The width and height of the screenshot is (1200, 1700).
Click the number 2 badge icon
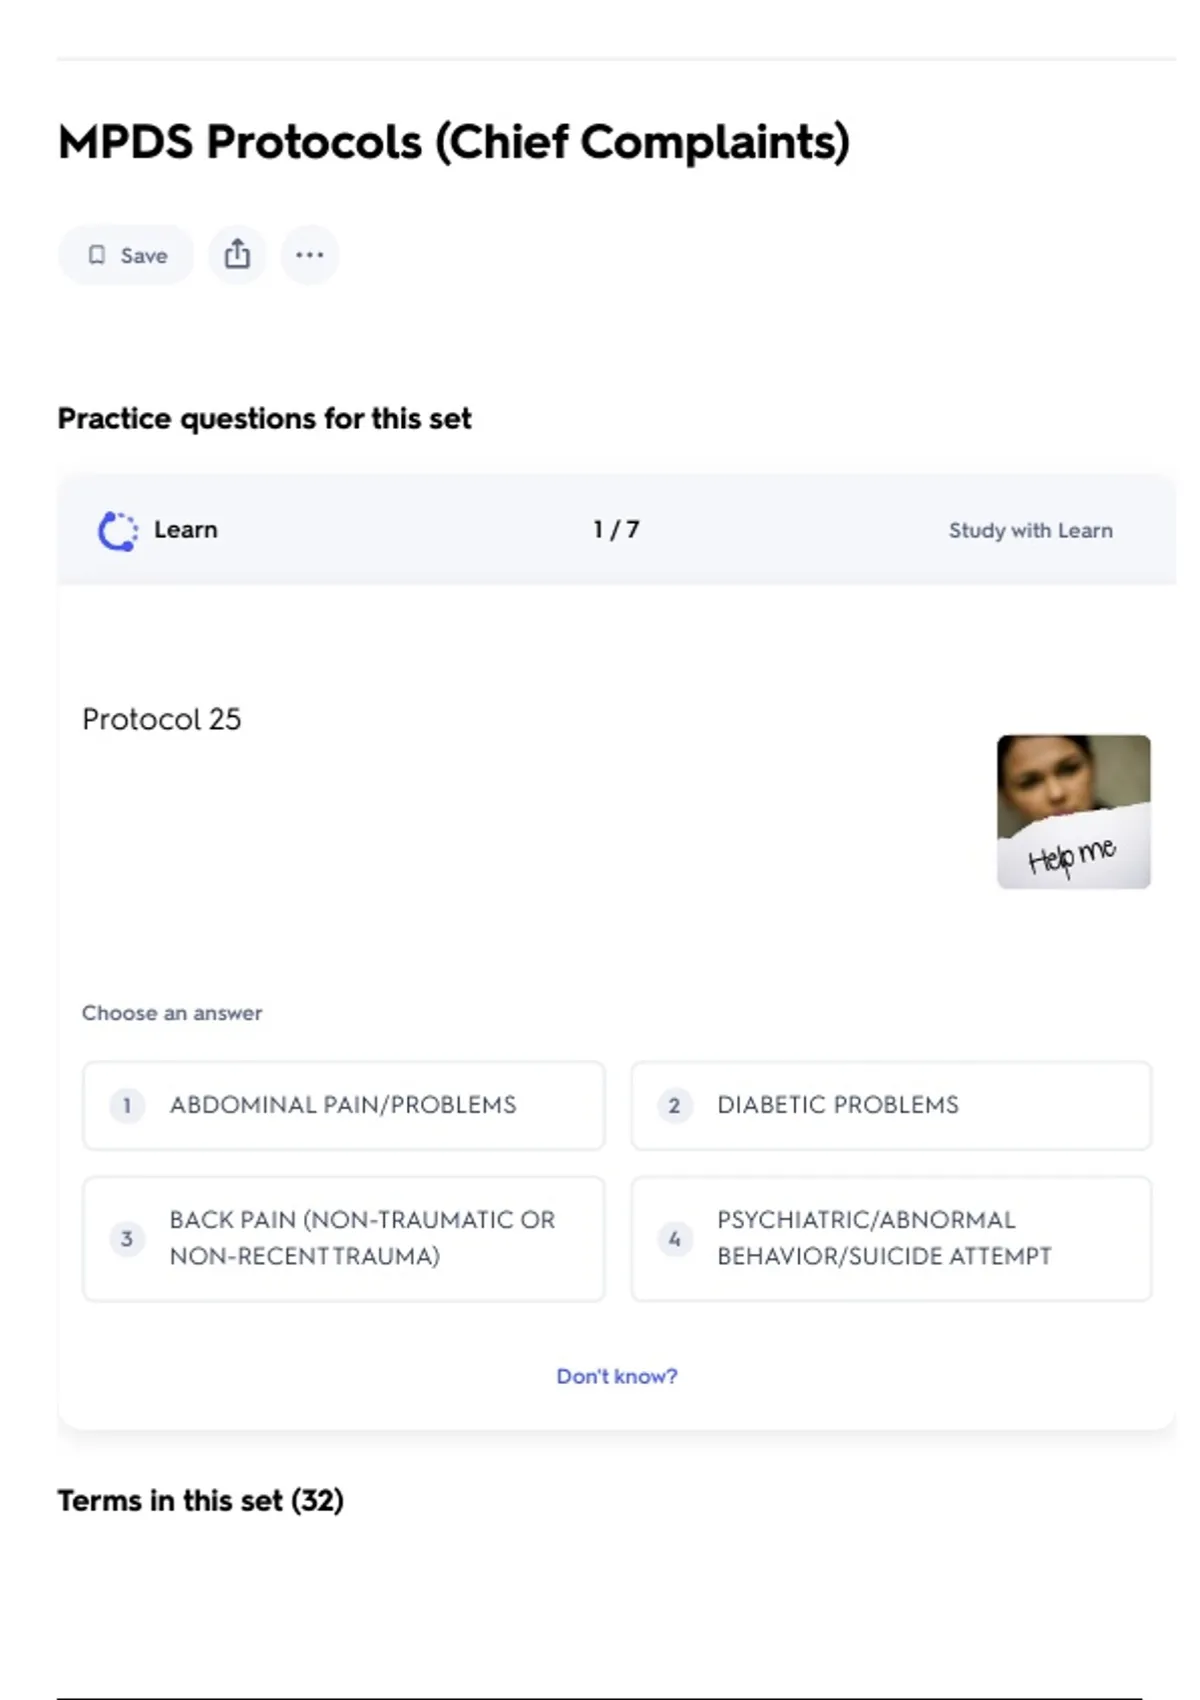[x=675, y=1105]
